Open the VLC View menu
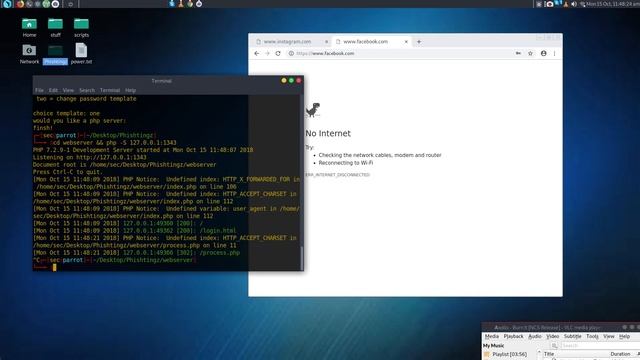 pos(609,336)
